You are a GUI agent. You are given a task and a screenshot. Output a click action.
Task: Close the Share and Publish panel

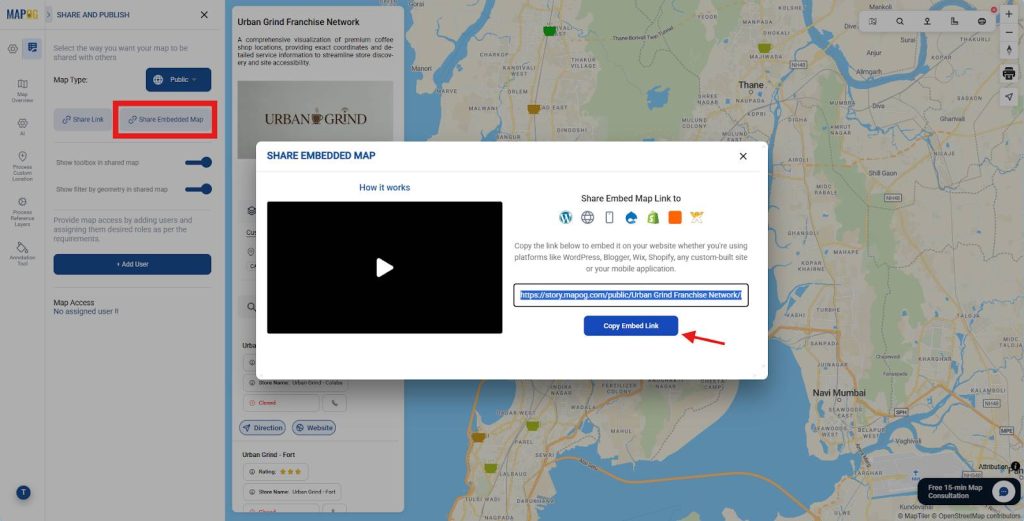204,14
